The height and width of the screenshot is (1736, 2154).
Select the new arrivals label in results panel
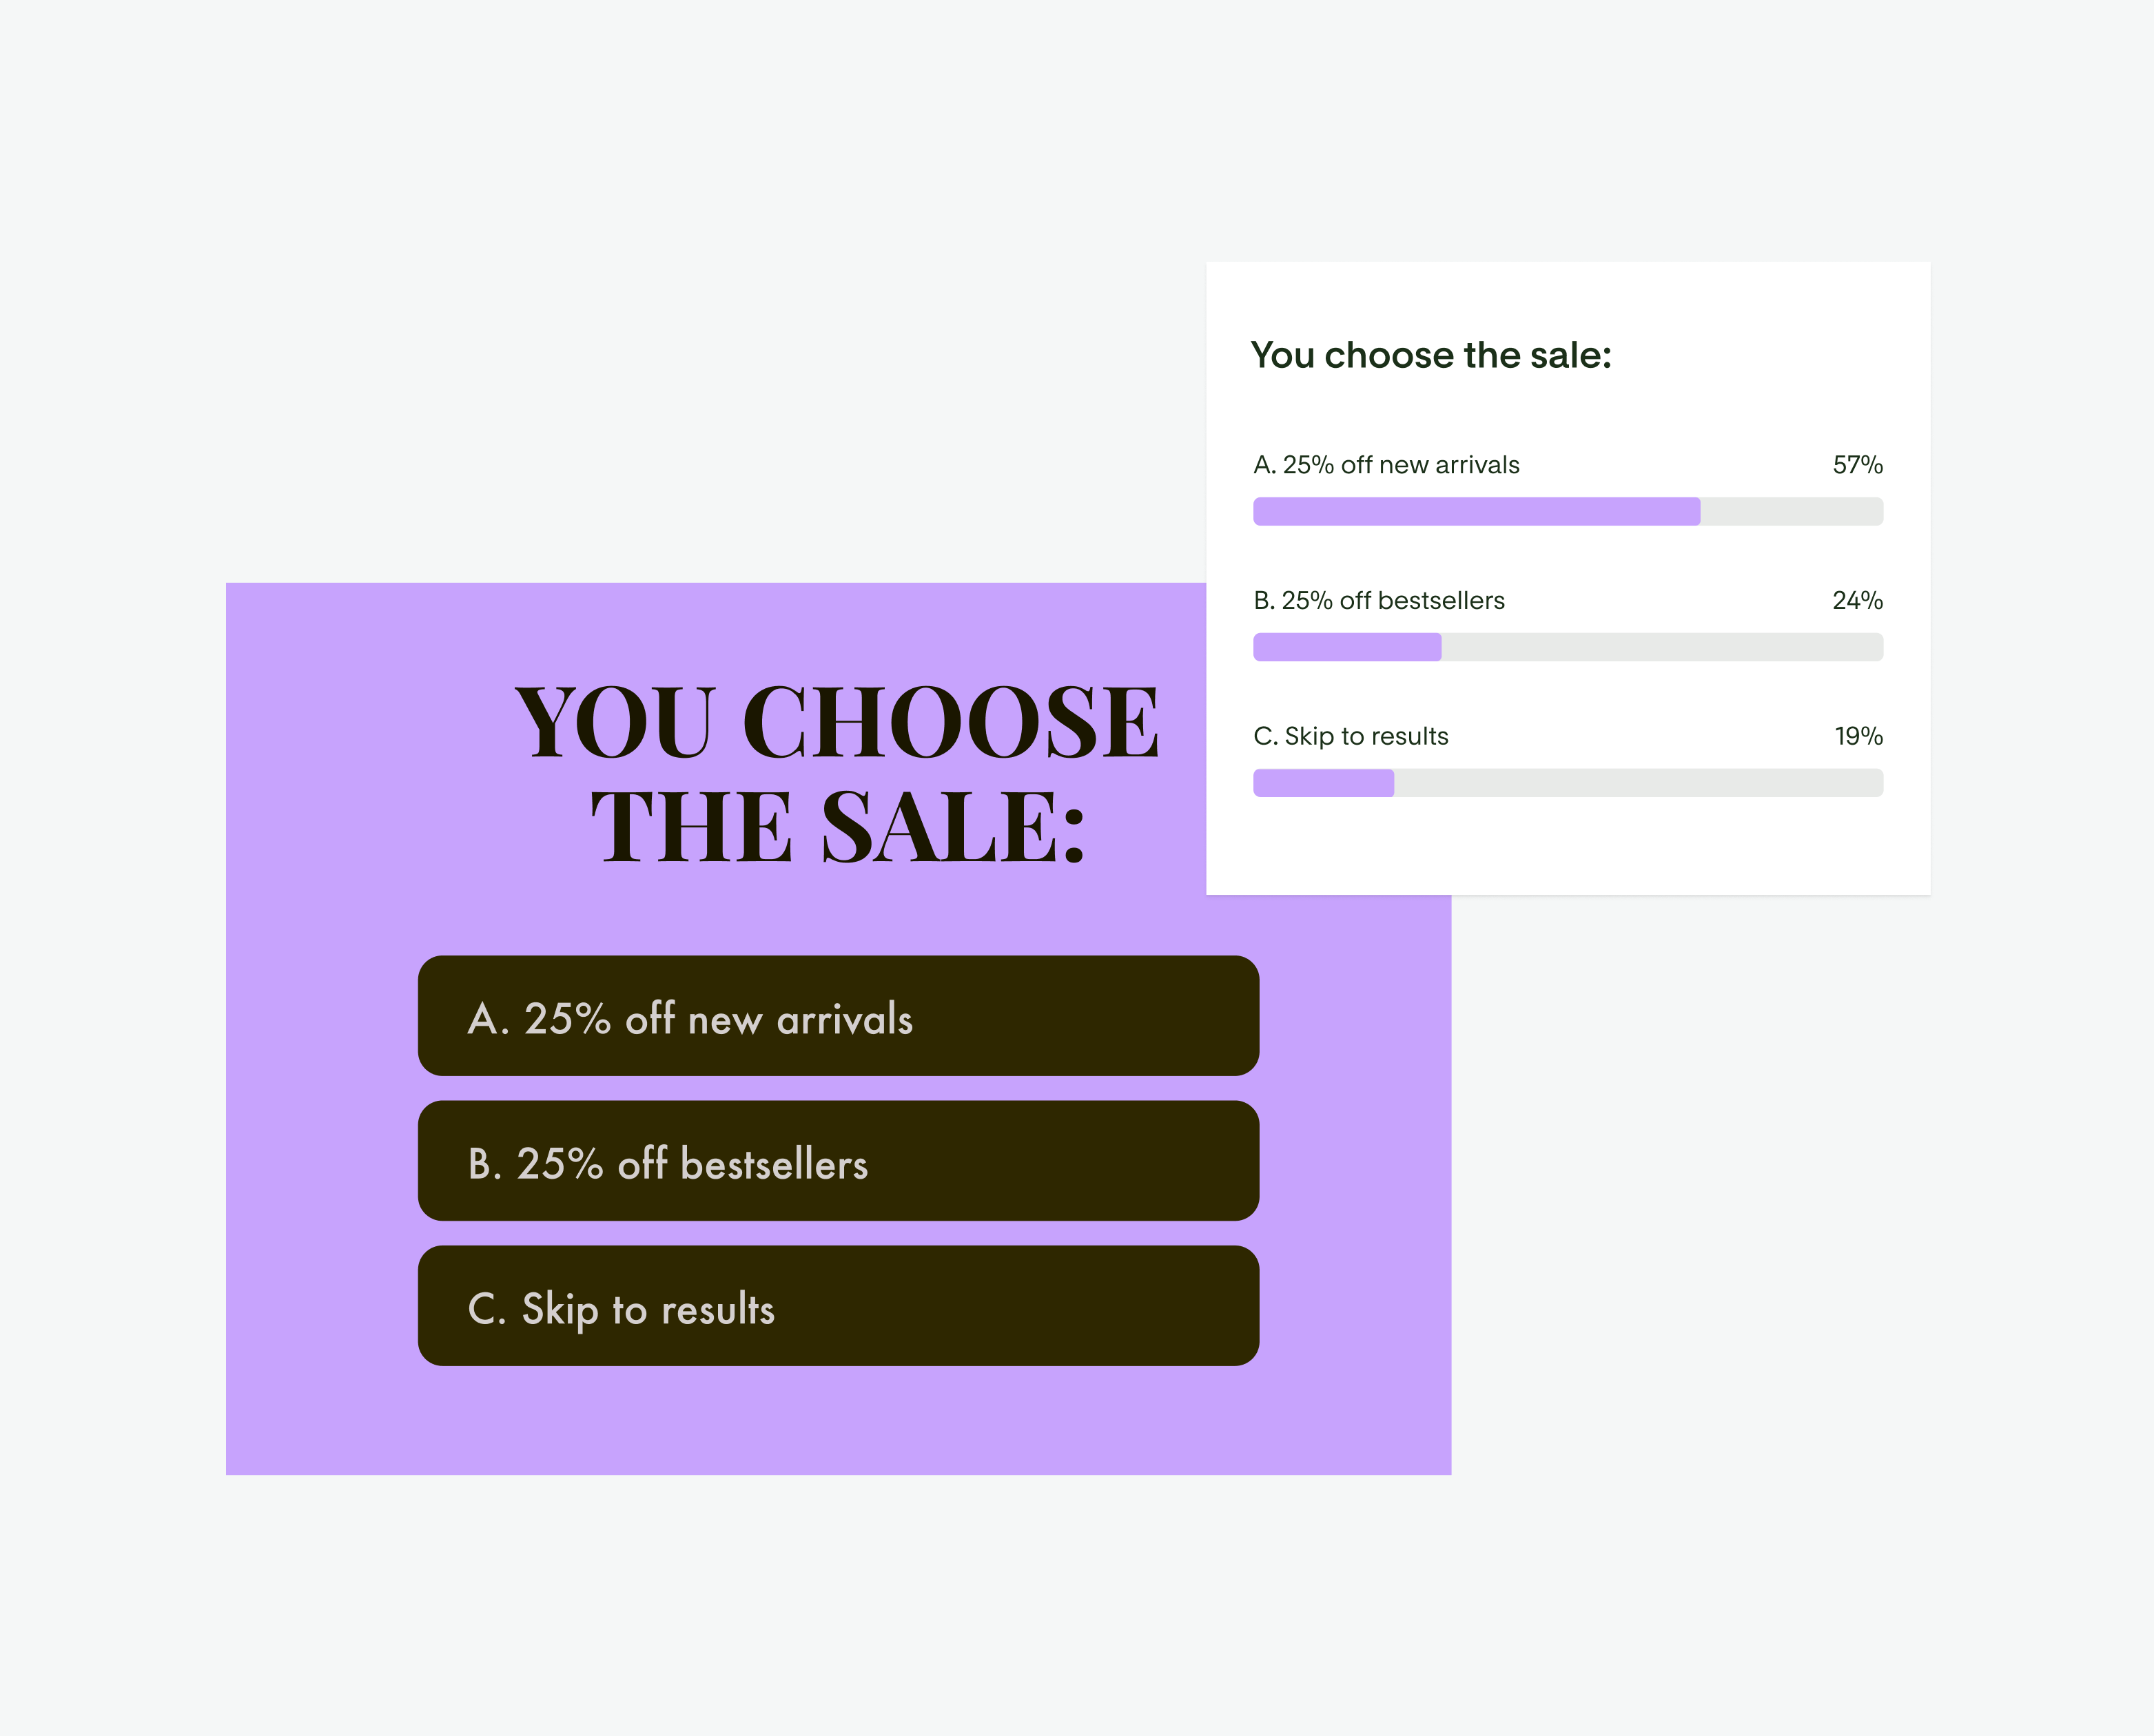click(x=1386, y=465)
